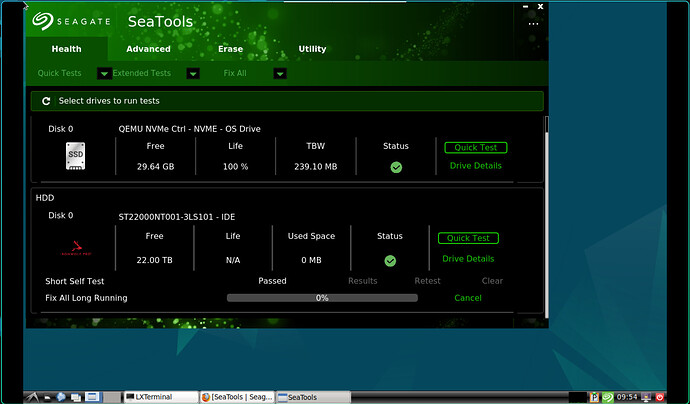The width and height of the screenshot is (690, 404).
Task: Click the 'QEMU NVMe Ctrl - NVME - OS Drive' name
Action: [190, 129]
